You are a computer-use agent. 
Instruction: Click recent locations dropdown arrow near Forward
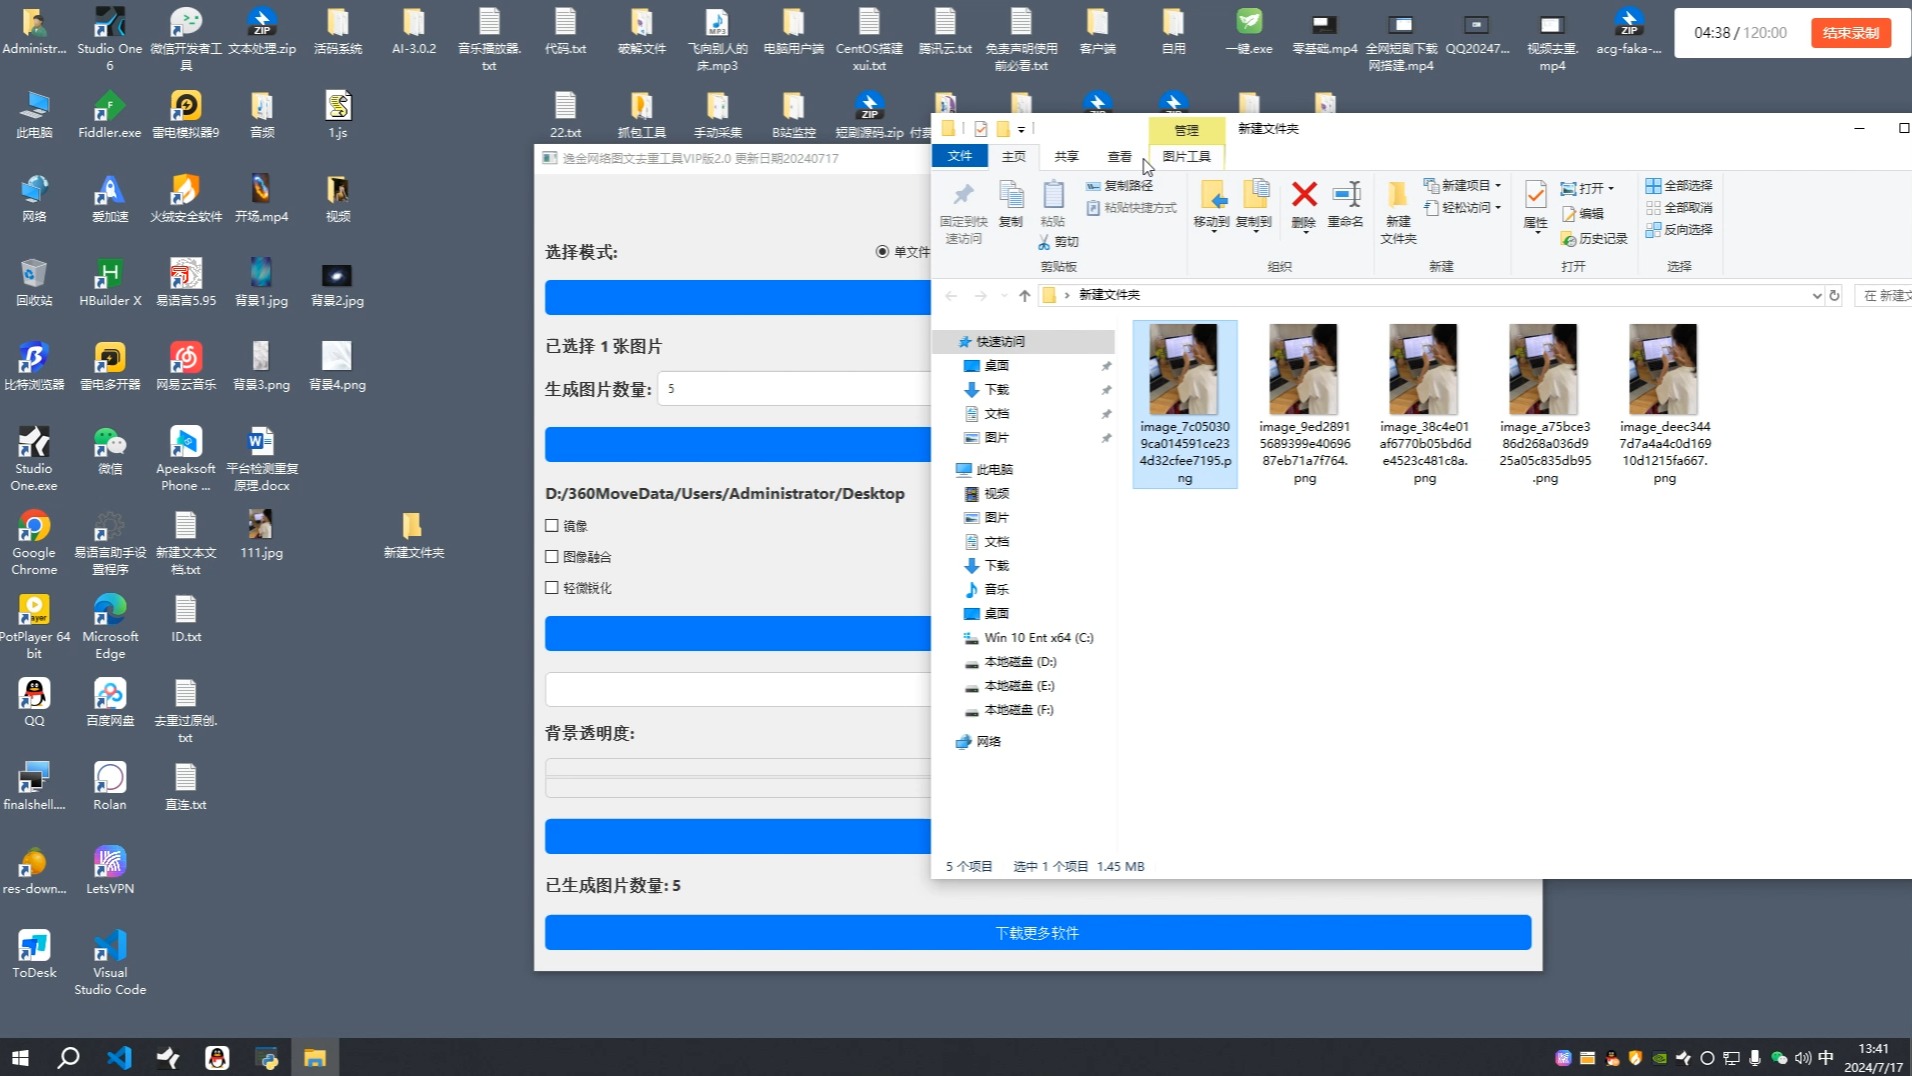point(1003,296)
